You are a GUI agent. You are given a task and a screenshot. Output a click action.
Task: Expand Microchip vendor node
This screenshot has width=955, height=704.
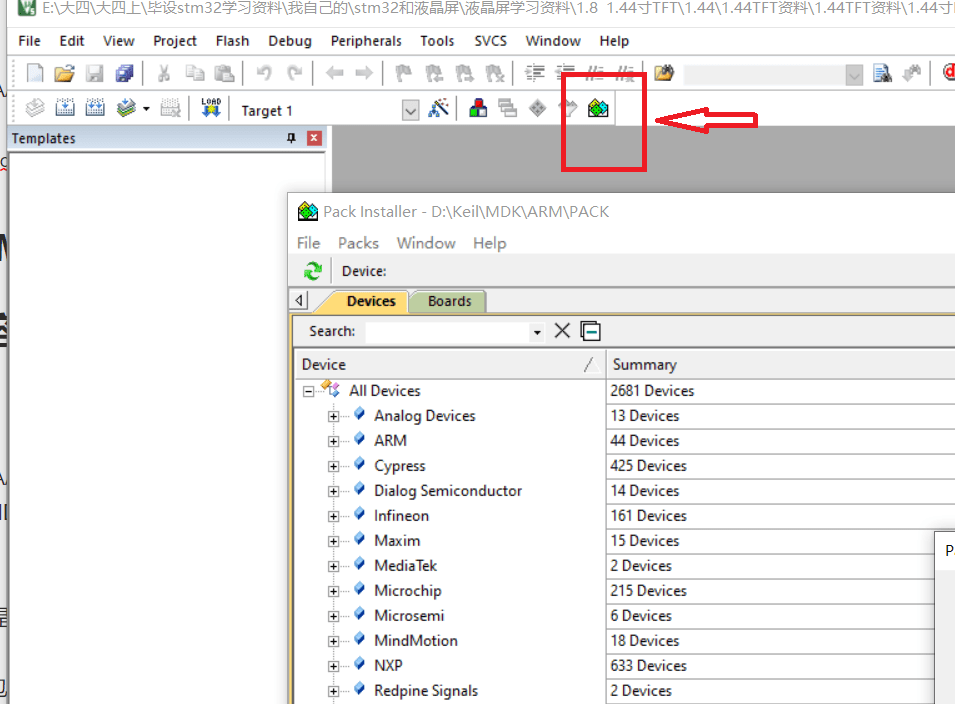click(333, 591)
